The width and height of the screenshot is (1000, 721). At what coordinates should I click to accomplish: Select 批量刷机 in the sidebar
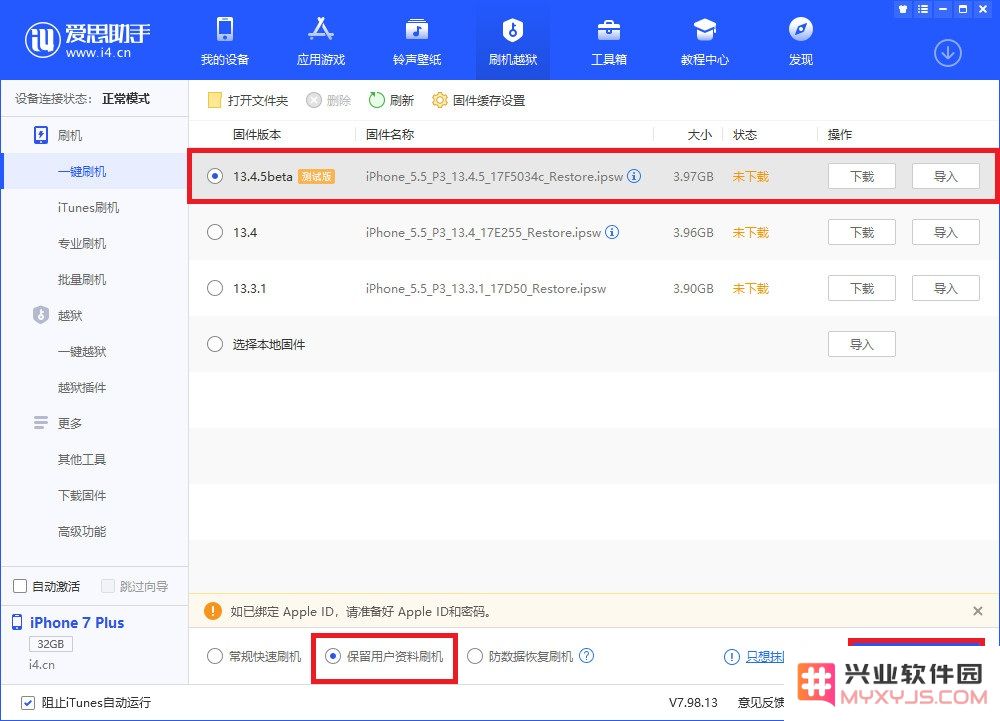click(82, 279)
